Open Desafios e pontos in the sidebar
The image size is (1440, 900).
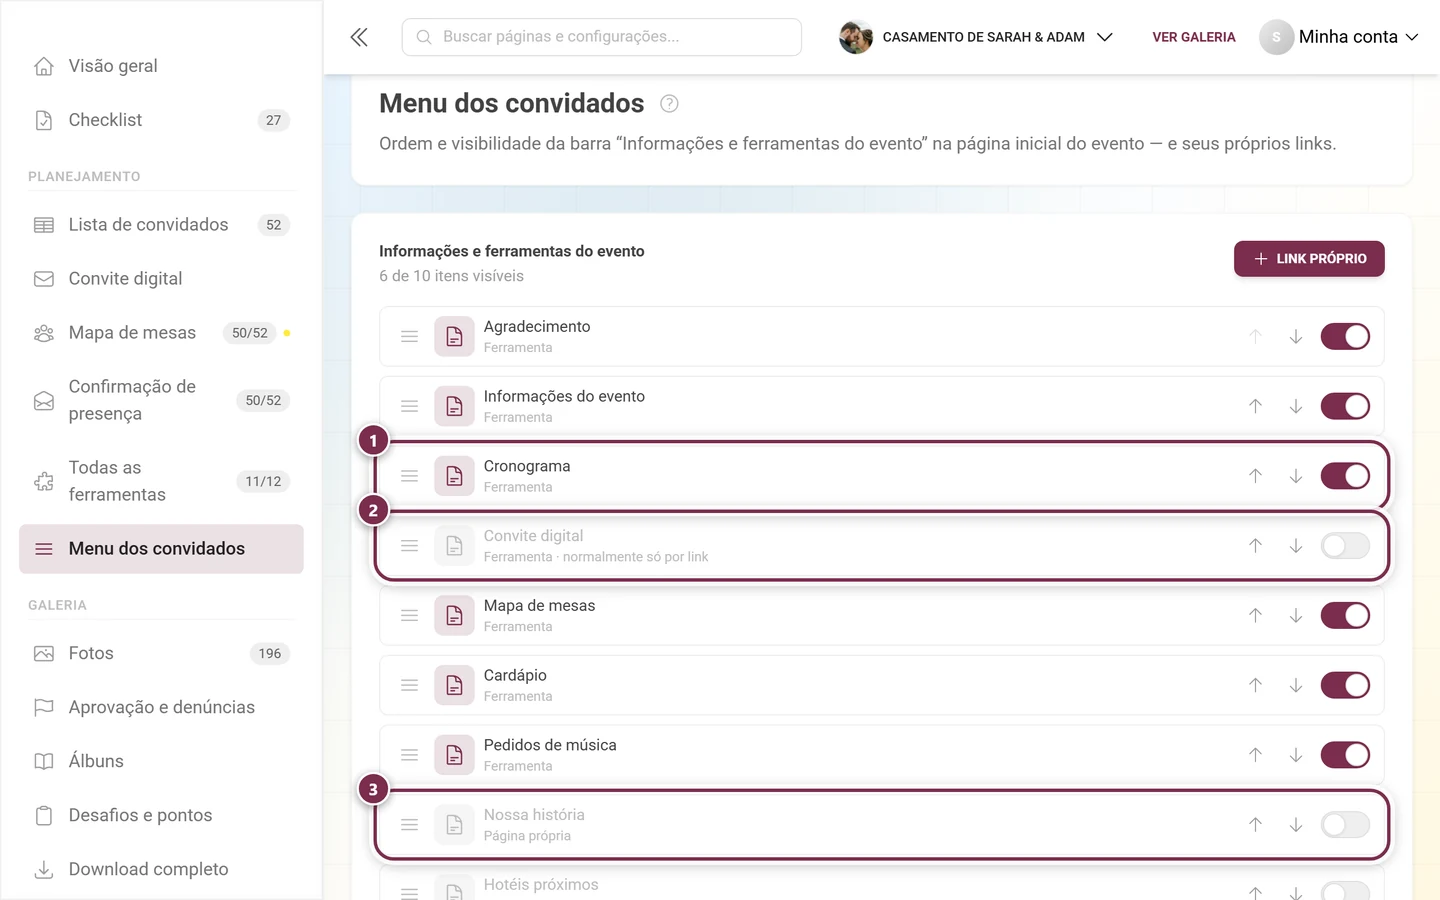click(161, 816)
